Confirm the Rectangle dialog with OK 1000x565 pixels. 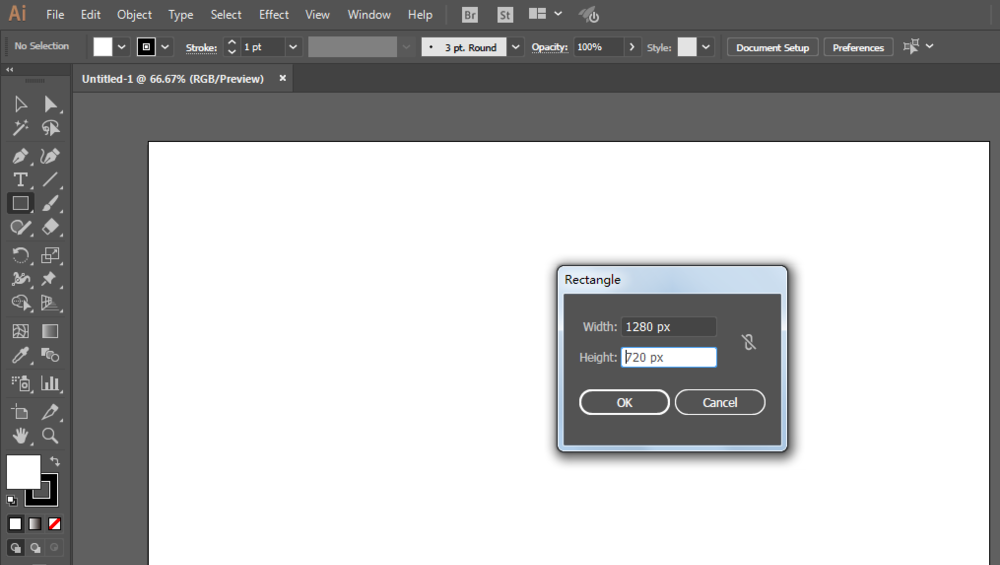624,402
